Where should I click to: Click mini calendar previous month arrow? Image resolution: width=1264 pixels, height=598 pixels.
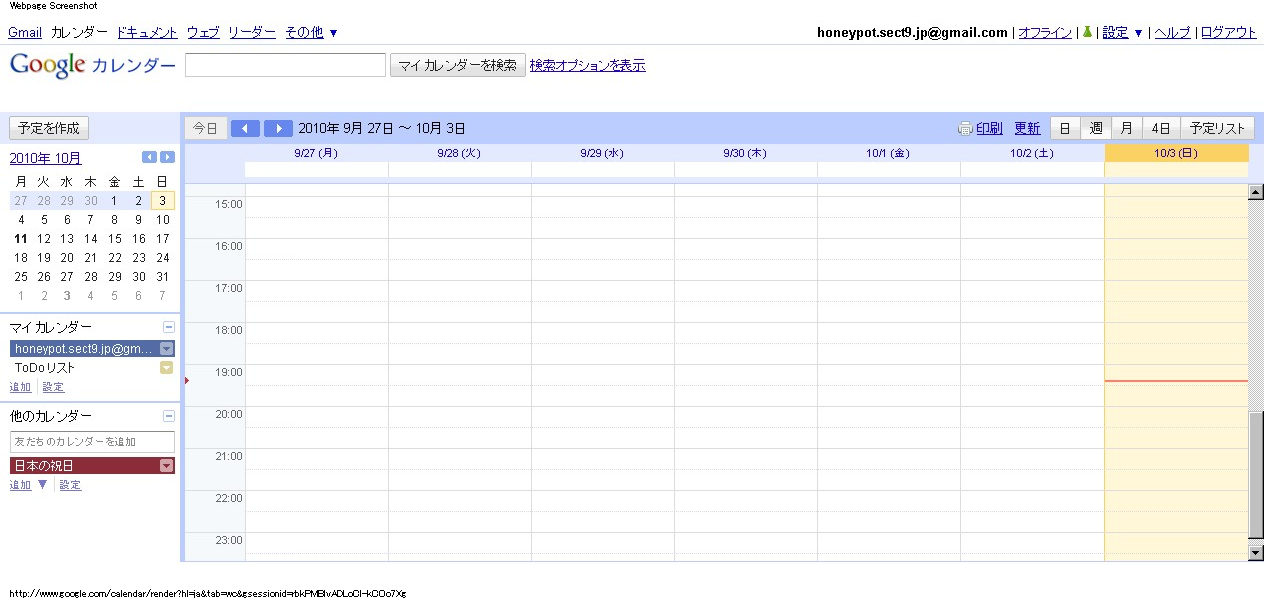pos(149,157)
